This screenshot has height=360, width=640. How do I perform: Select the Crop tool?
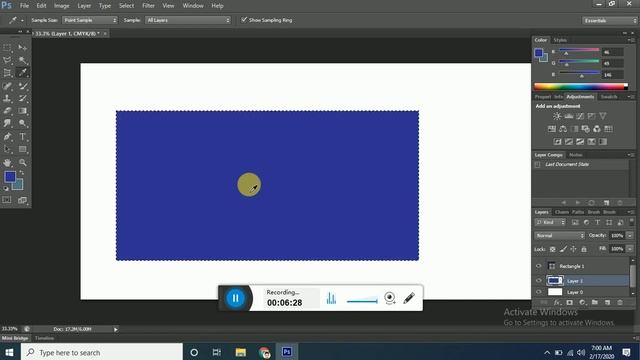point(7,73)
